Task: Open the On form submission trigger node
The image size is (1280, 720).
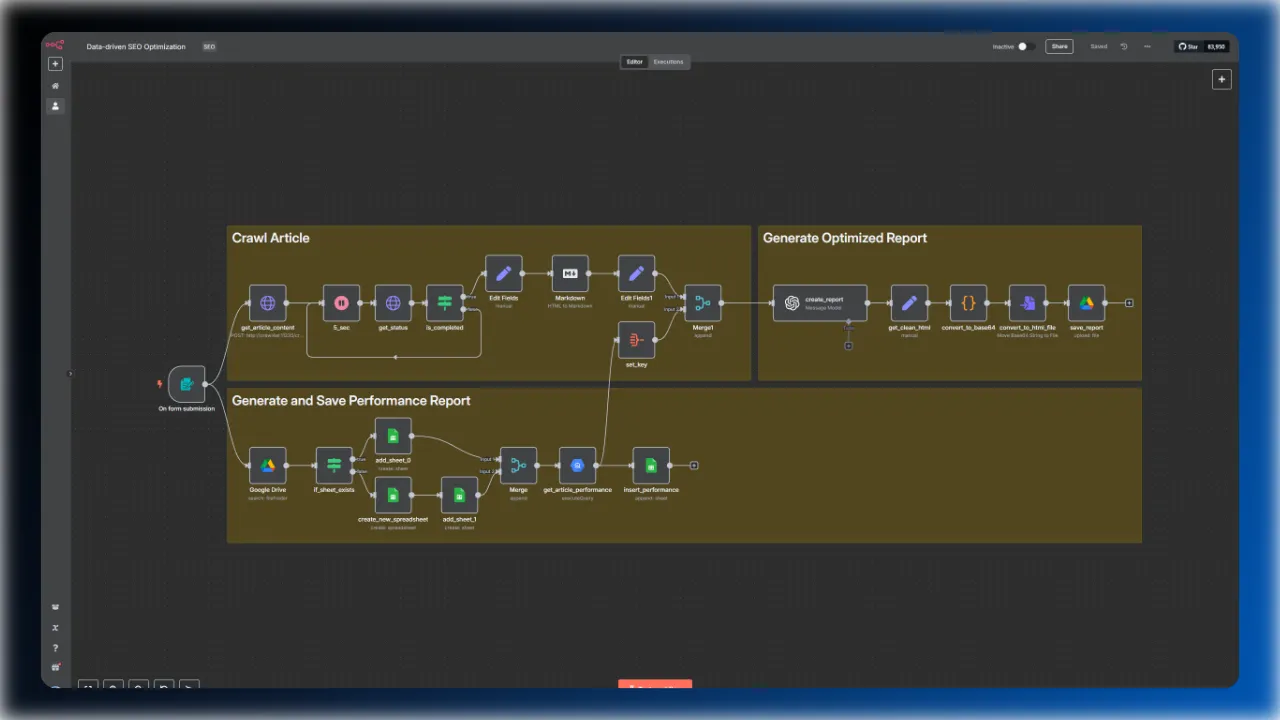Action: tap(187, 384)
